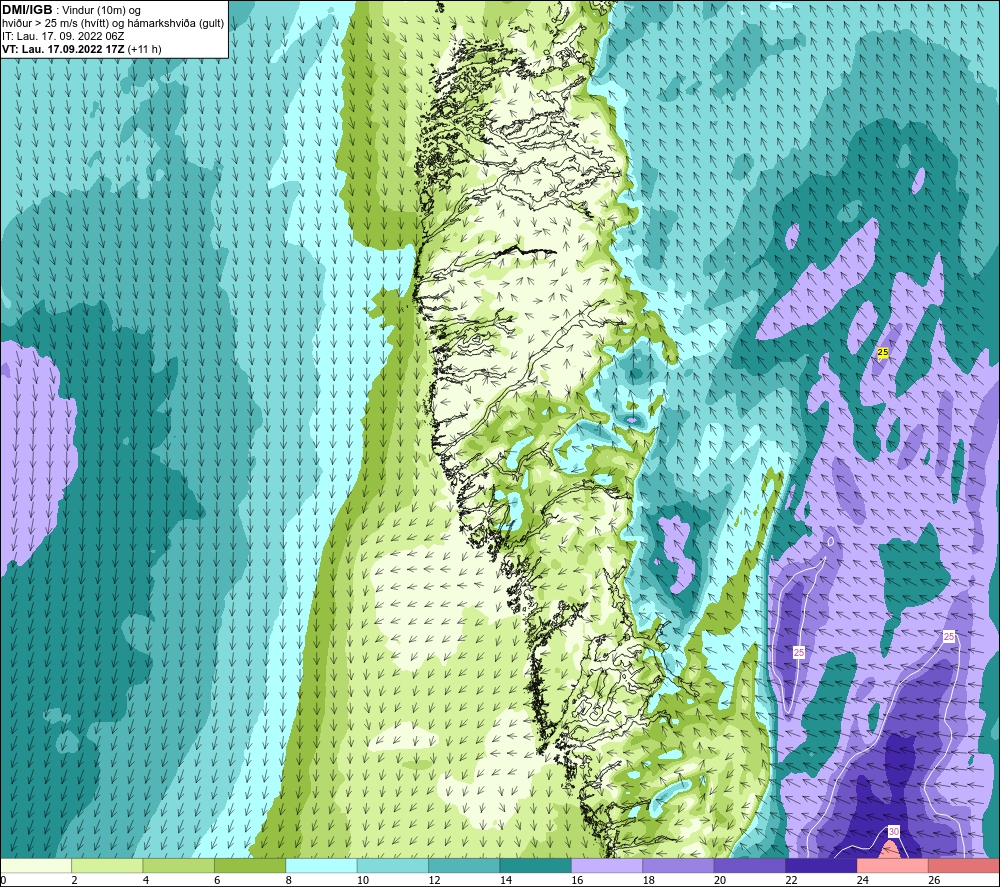Viewport: 1000px width, 887px height.
Task: Select the 25 label on the contour enclosing 30
Action: (x=949, y=636)
